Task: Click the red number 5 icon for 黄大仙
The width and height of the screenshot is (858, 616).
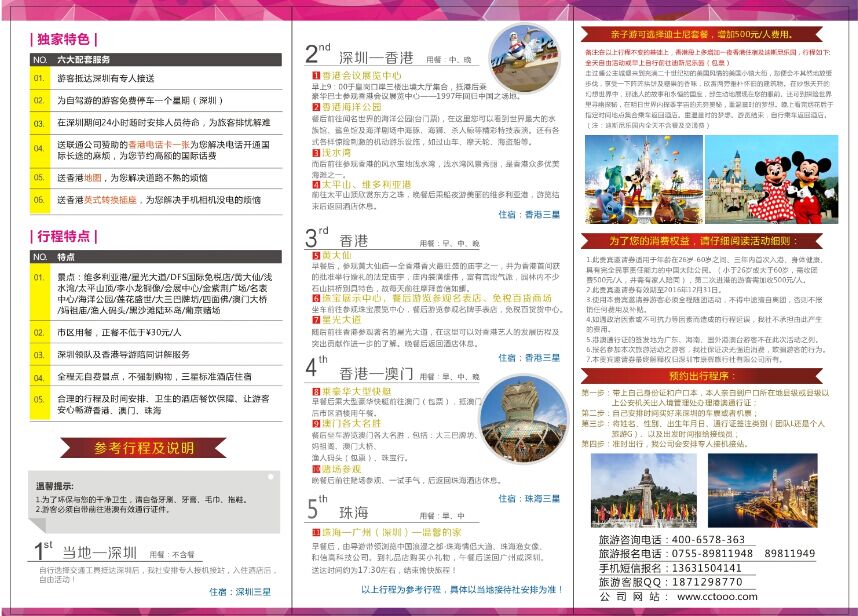Action: [315, 255]
